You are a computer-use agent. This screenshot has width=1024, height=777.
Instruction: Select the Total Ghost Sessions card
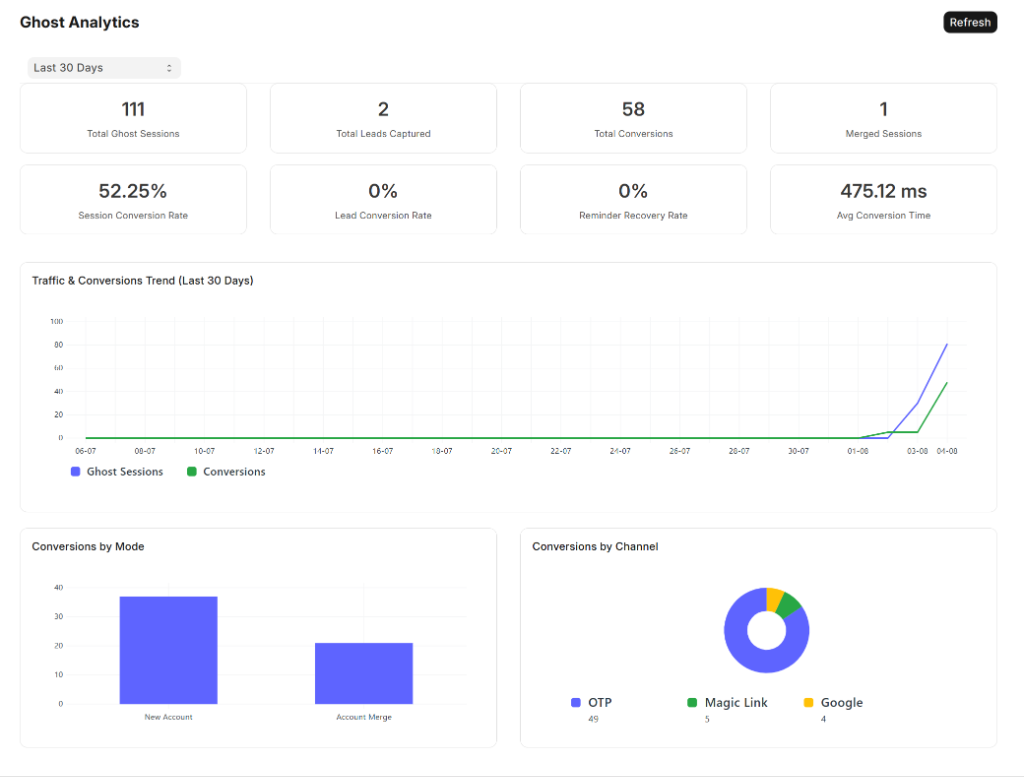(x=133, y=118)
